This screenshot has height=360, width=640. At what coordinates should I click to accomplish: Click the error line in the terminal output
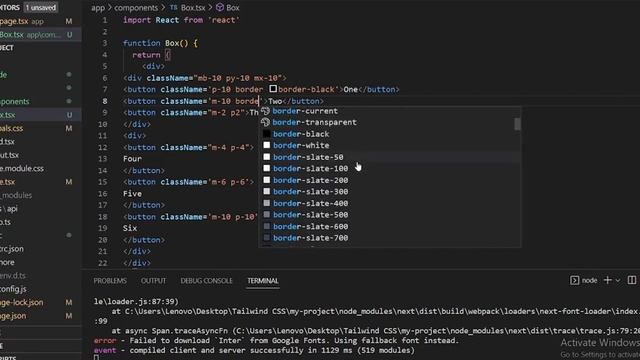[276, 340]
